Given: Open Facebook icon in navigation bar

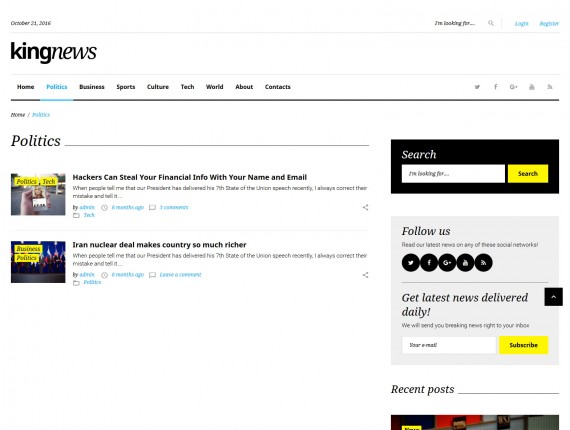Looking at the screenshot, I should pyautogui.click(x=495, y=87).
